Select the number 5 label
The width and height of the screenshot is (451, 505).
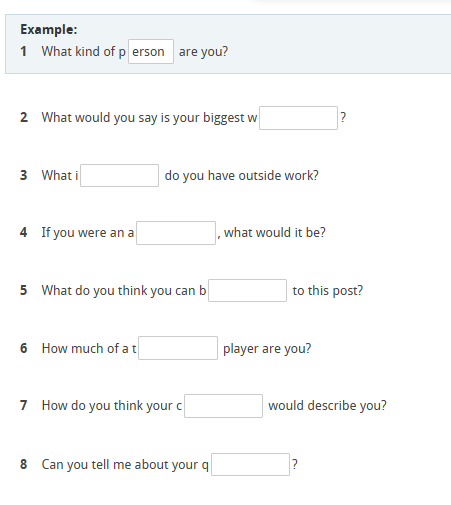(24, 290)
